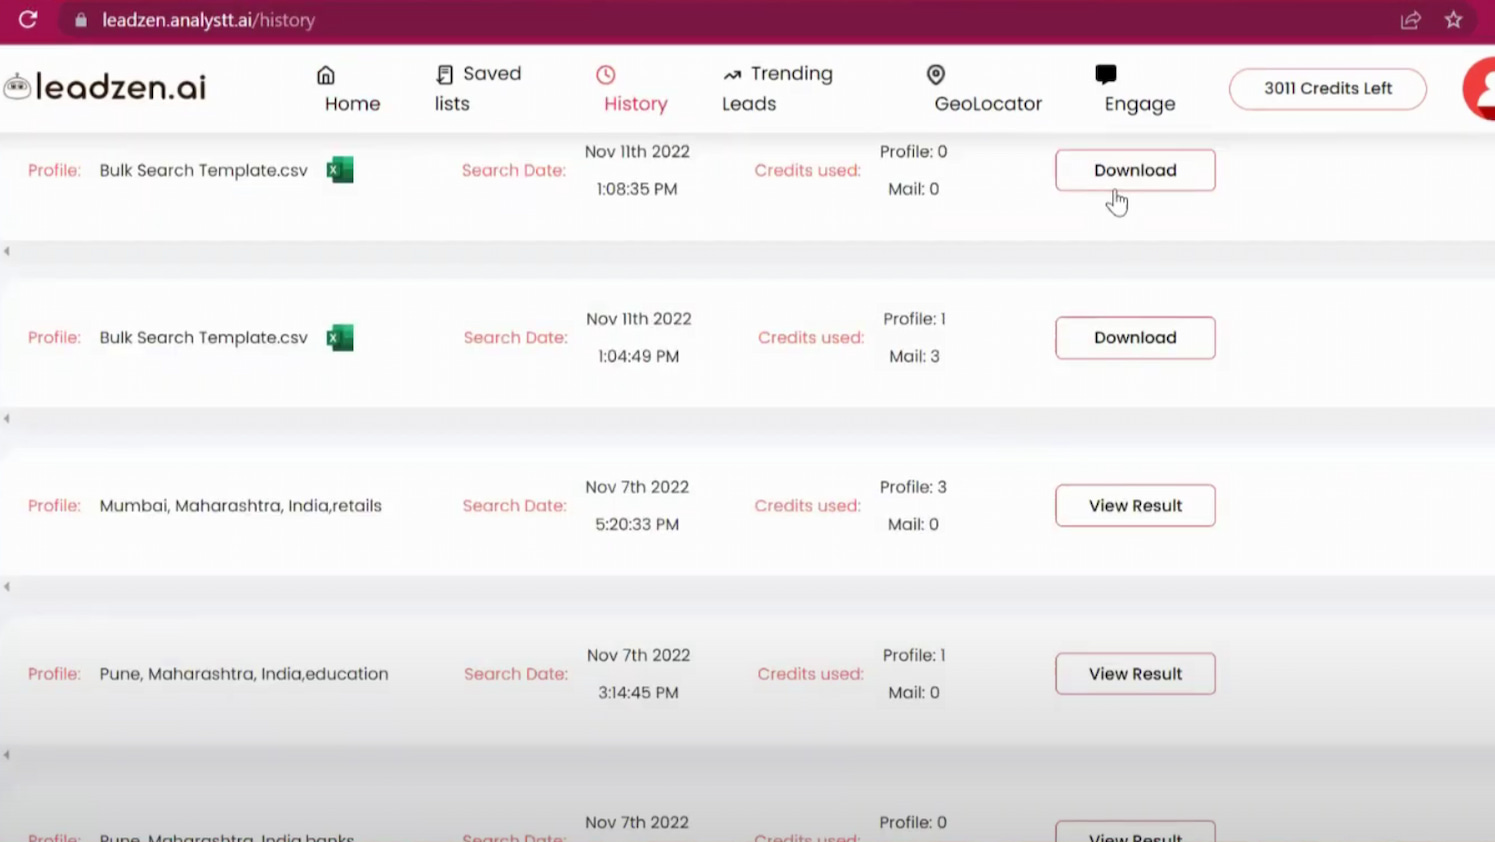The height and width of the screenshot is (842, 1495).
Task: Click the leadzen.analystt.ai address bar
Action: 209,20
